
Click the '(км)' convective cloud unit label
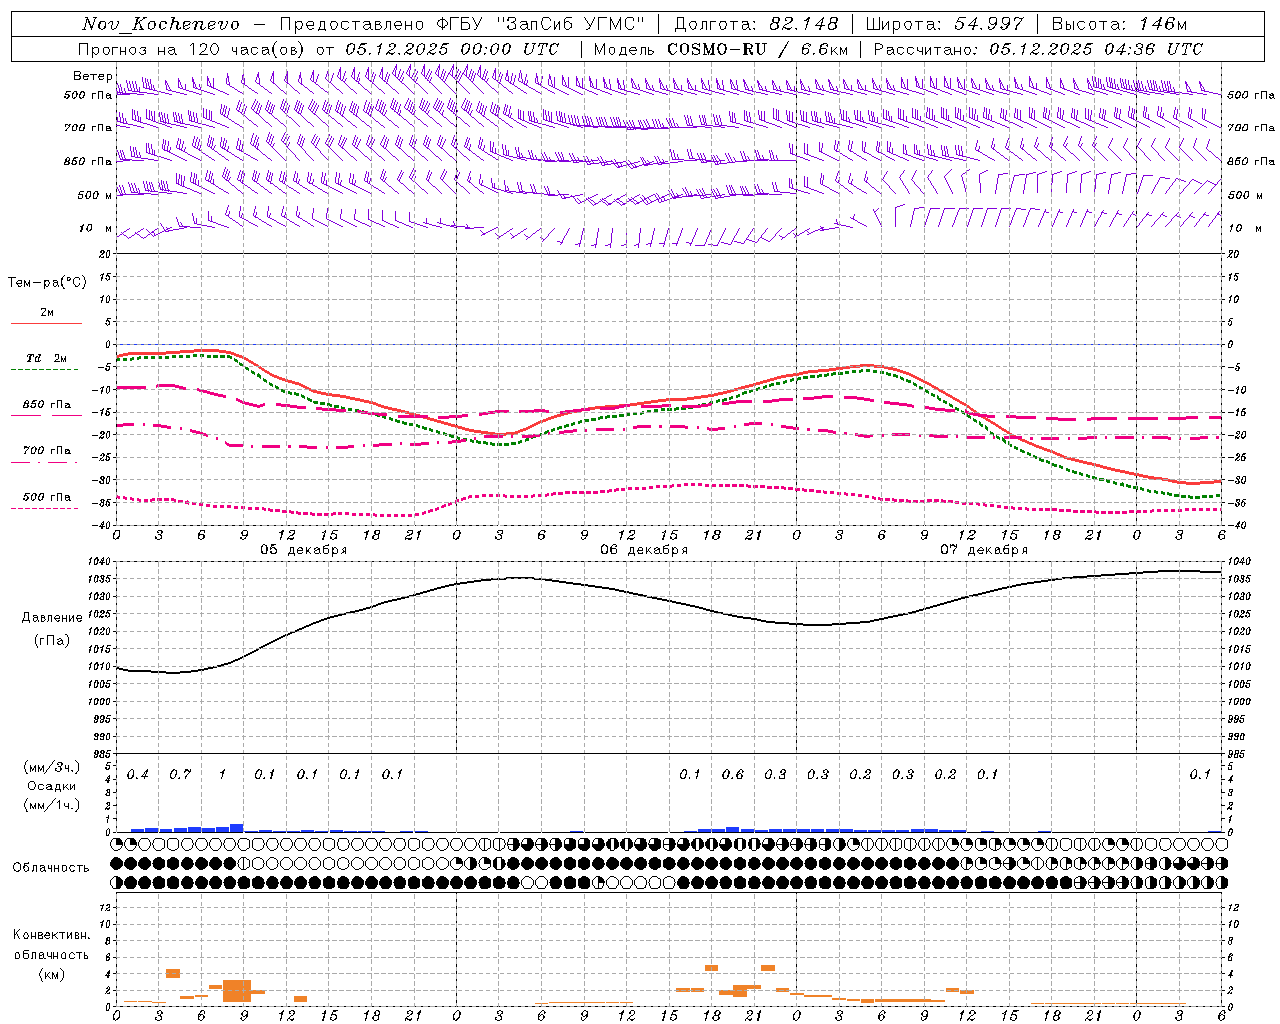click(51, 974)
